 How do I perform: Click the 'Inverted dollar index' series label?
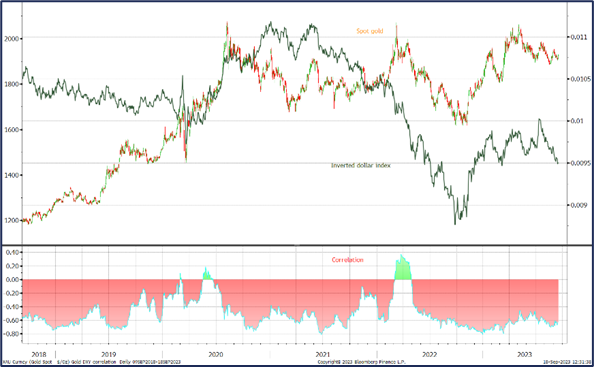(361, 166)
